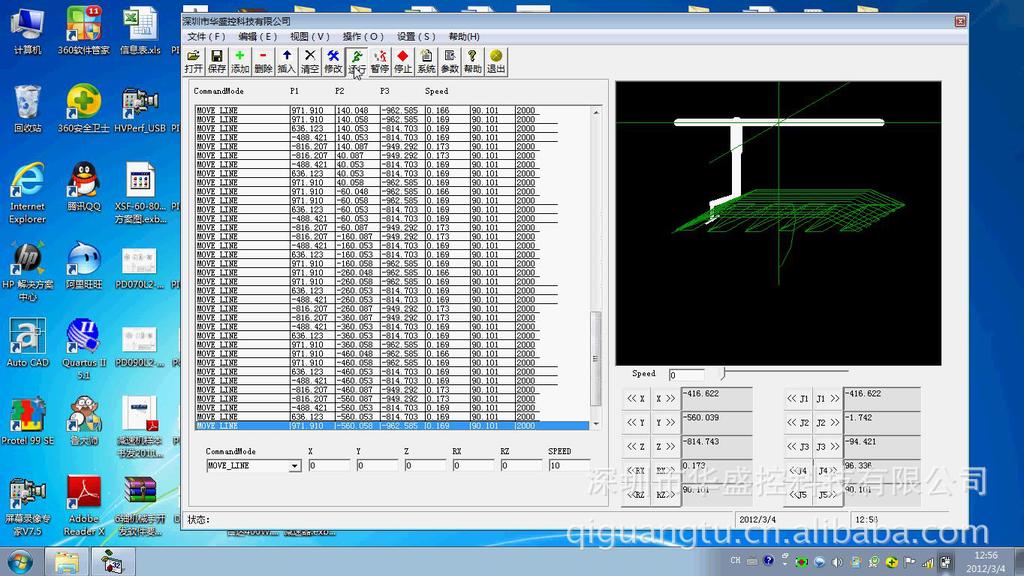Start the program with 运行 (Run) icon
The width and height of the screenshot is (1024, 576).
coord(357,61)
